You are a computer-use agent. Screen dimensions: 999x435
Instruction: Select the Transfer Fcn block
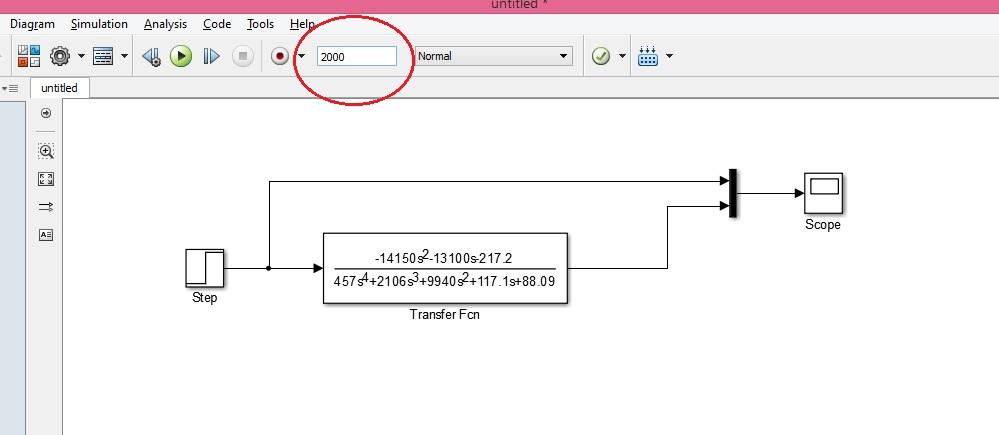coord(445,268)
